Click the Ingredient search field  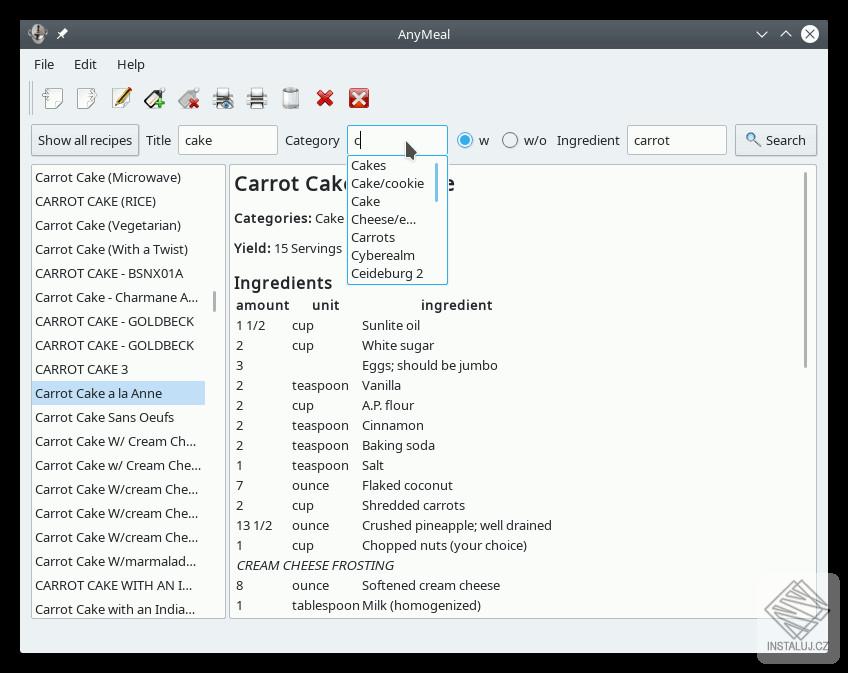coord(677,141)
